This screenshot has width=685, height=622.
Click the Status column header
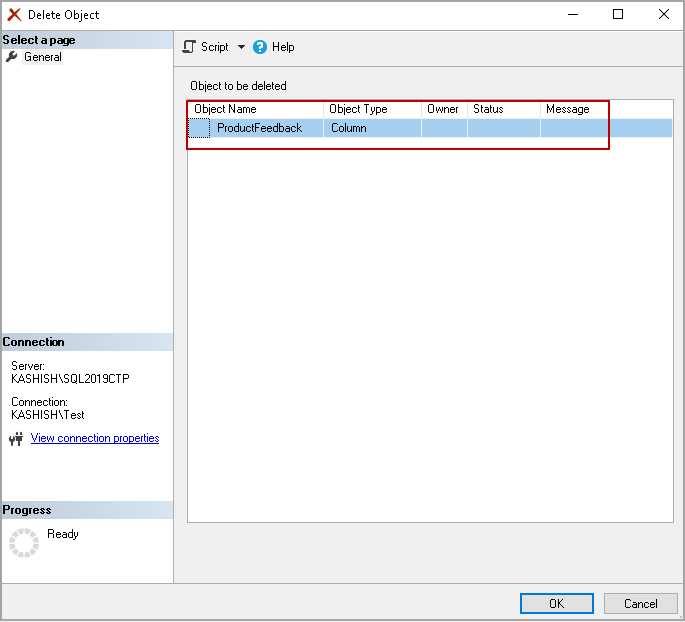(503, 109)
